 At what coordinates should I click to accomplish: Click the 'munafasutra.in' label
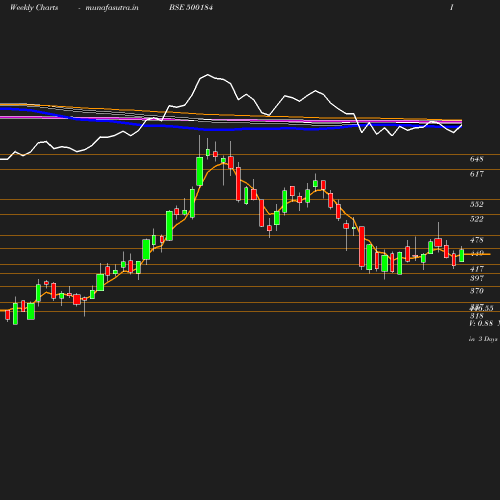click(x=112, y=7)
